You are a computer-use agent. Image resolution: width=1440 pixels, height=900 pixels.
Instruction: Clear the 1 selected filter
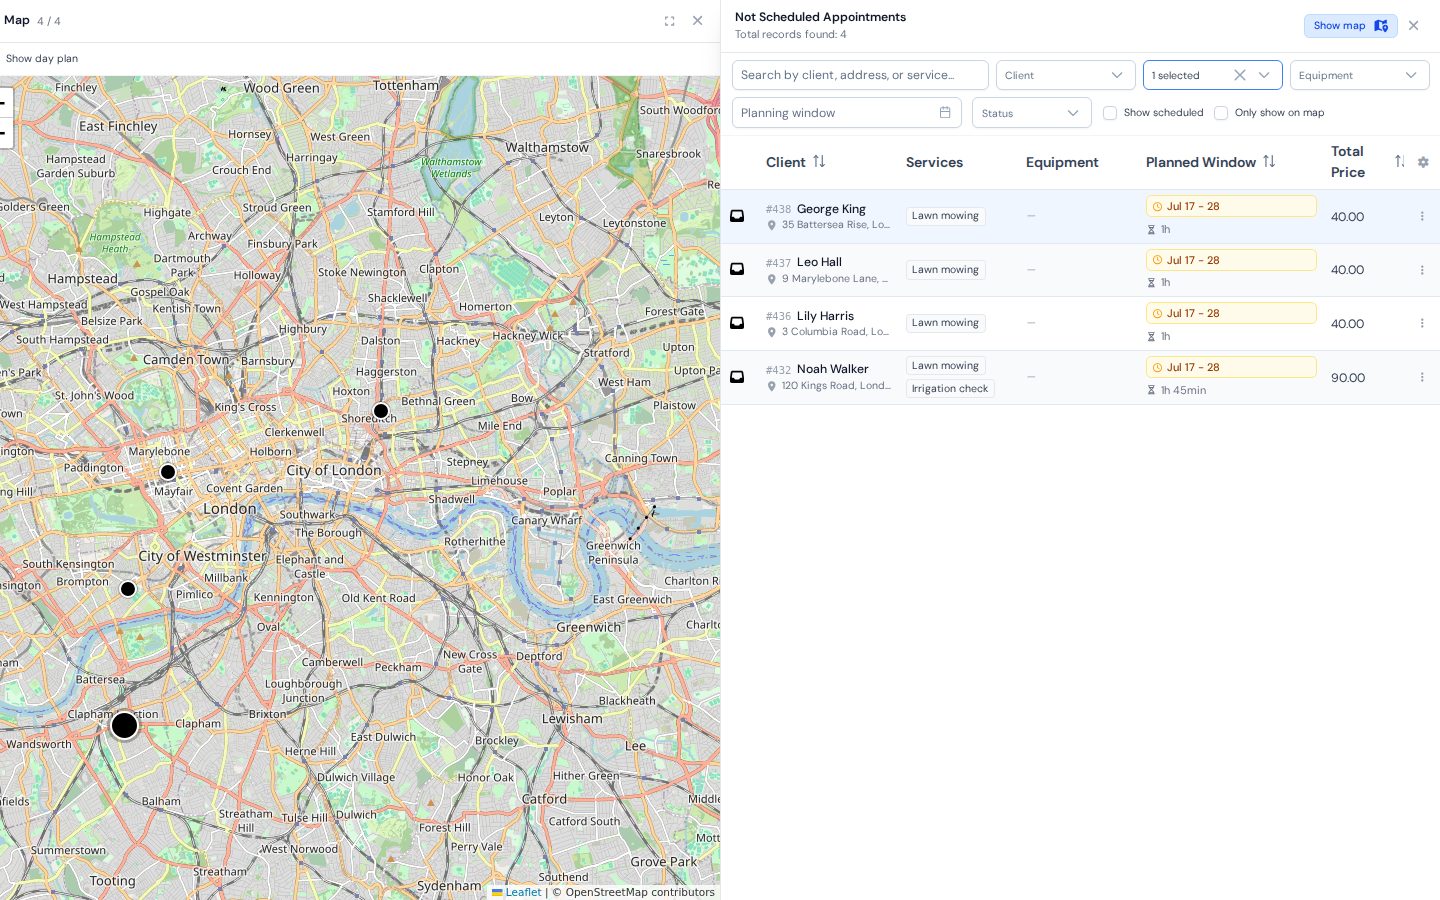(x=1240, y=75)
